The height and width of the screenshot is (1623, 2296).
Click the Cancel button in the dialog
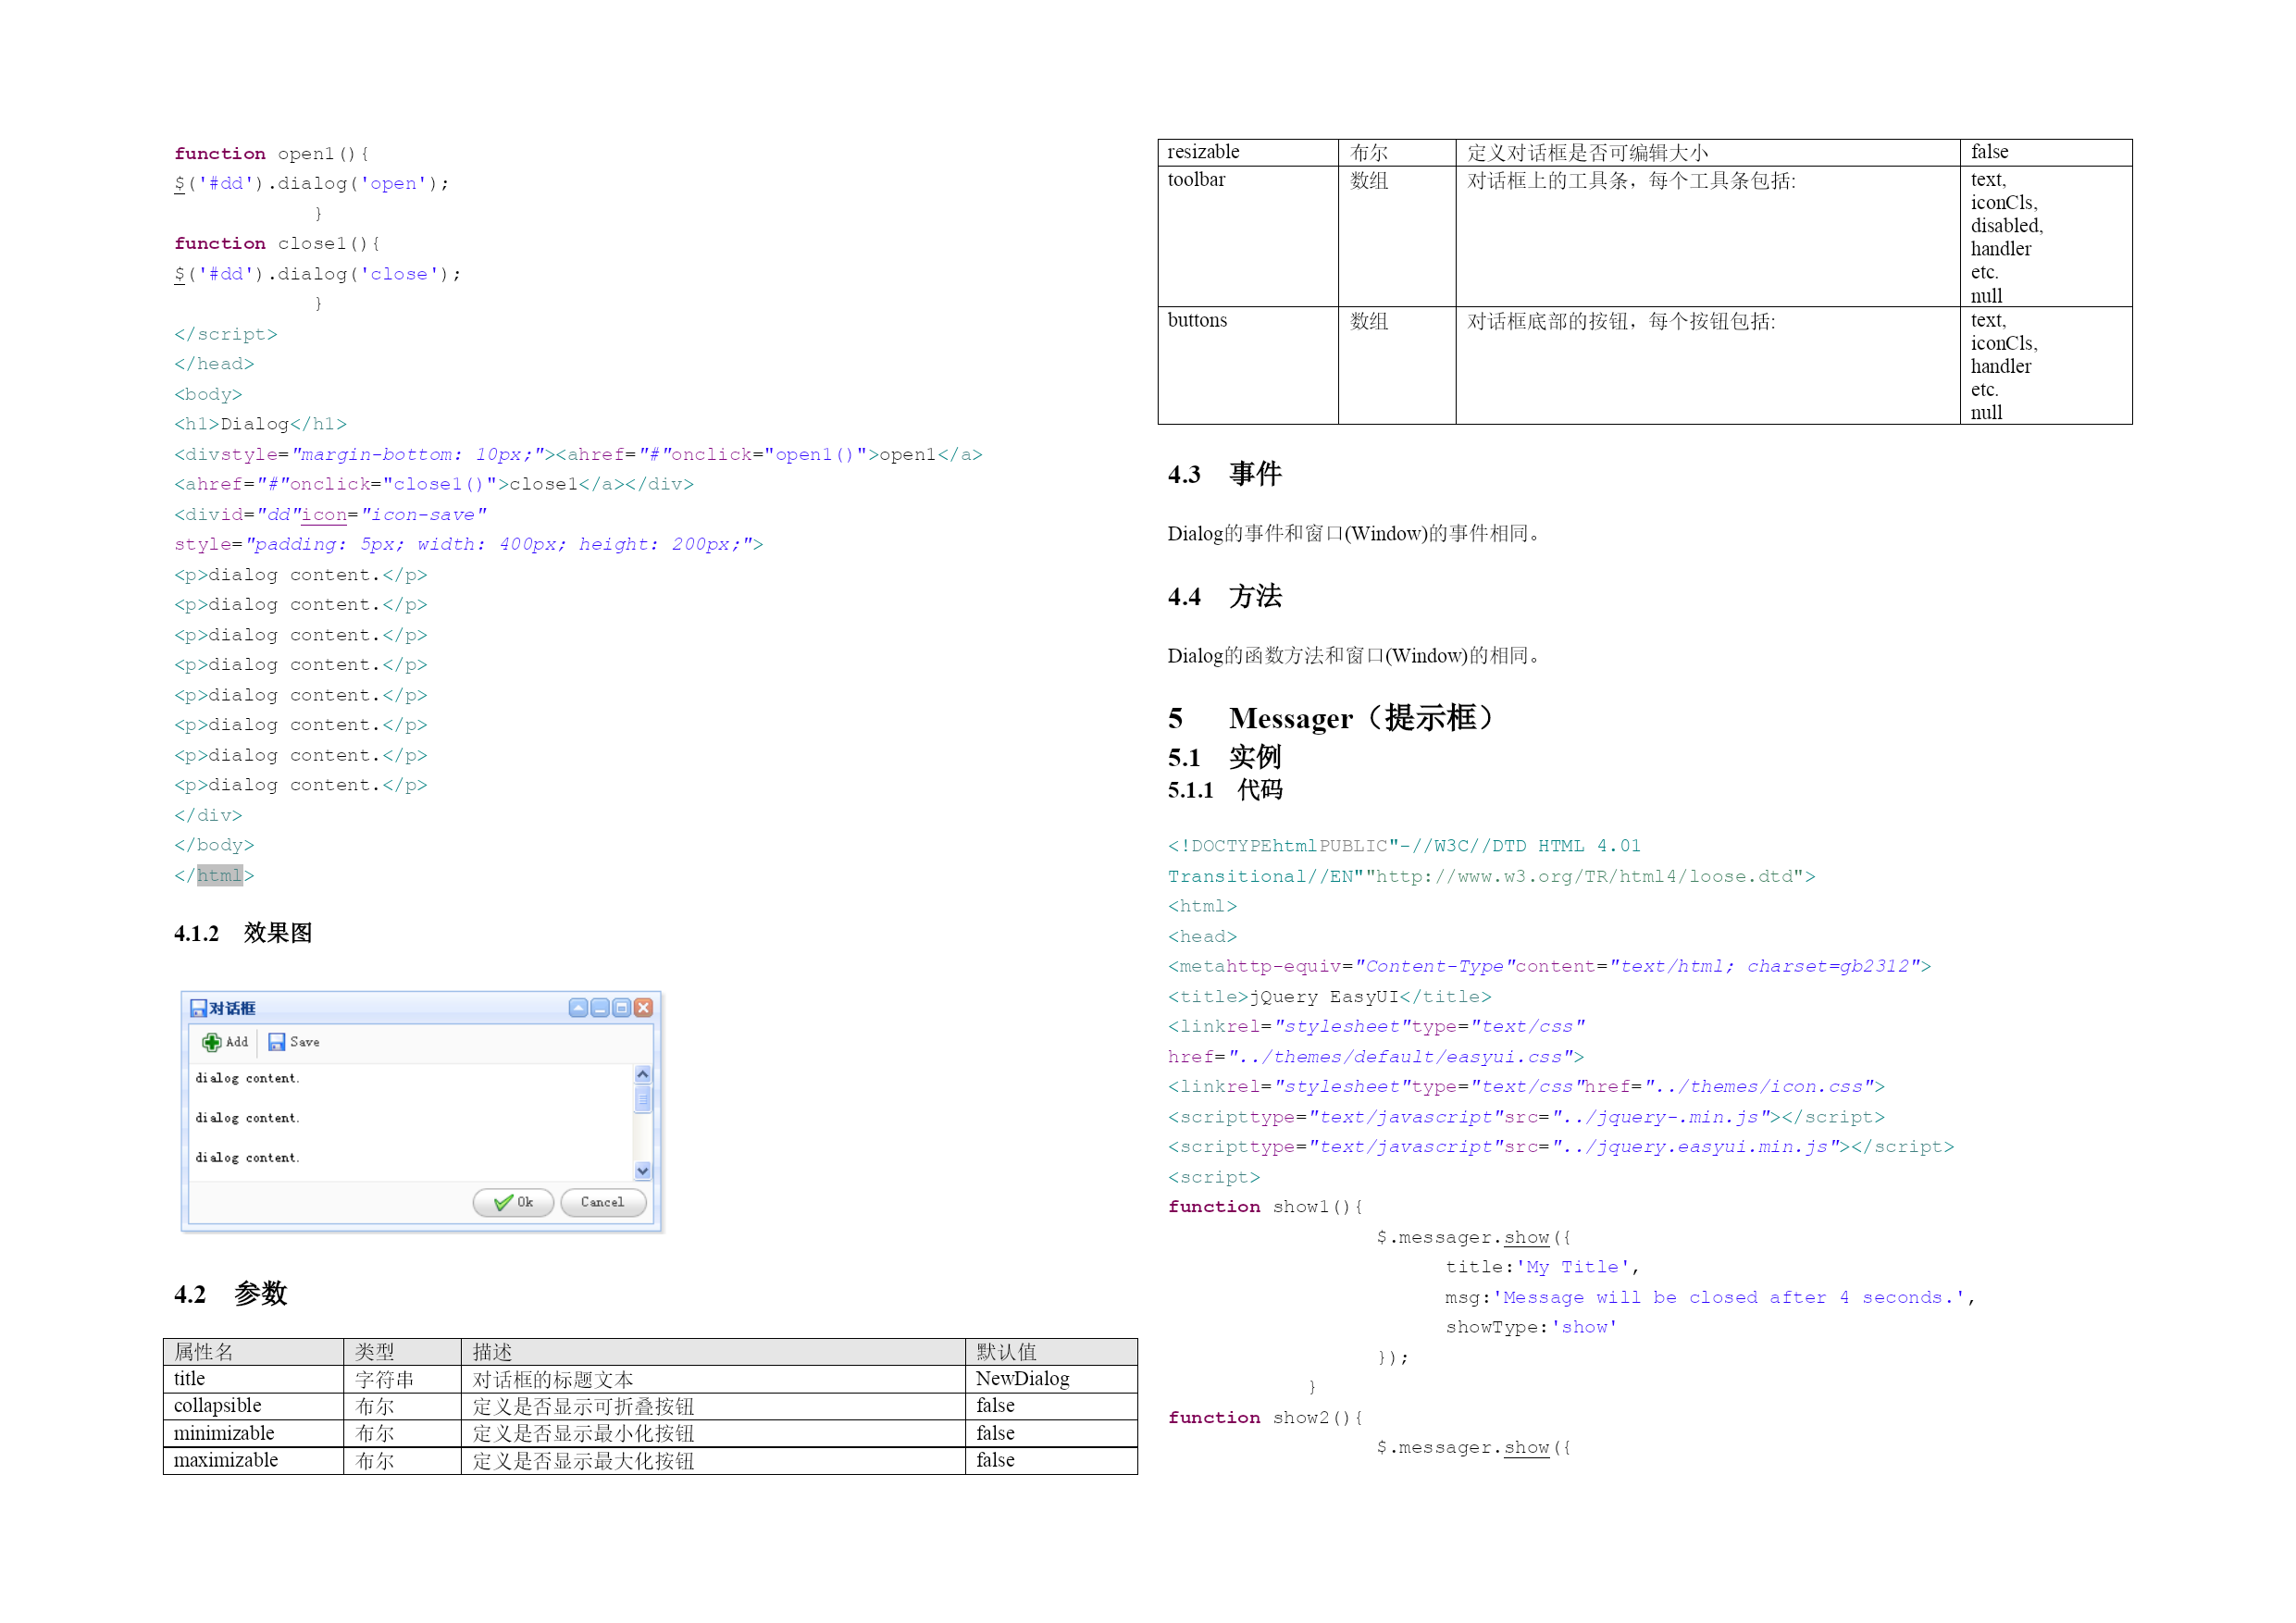(x=603, y=1202)
